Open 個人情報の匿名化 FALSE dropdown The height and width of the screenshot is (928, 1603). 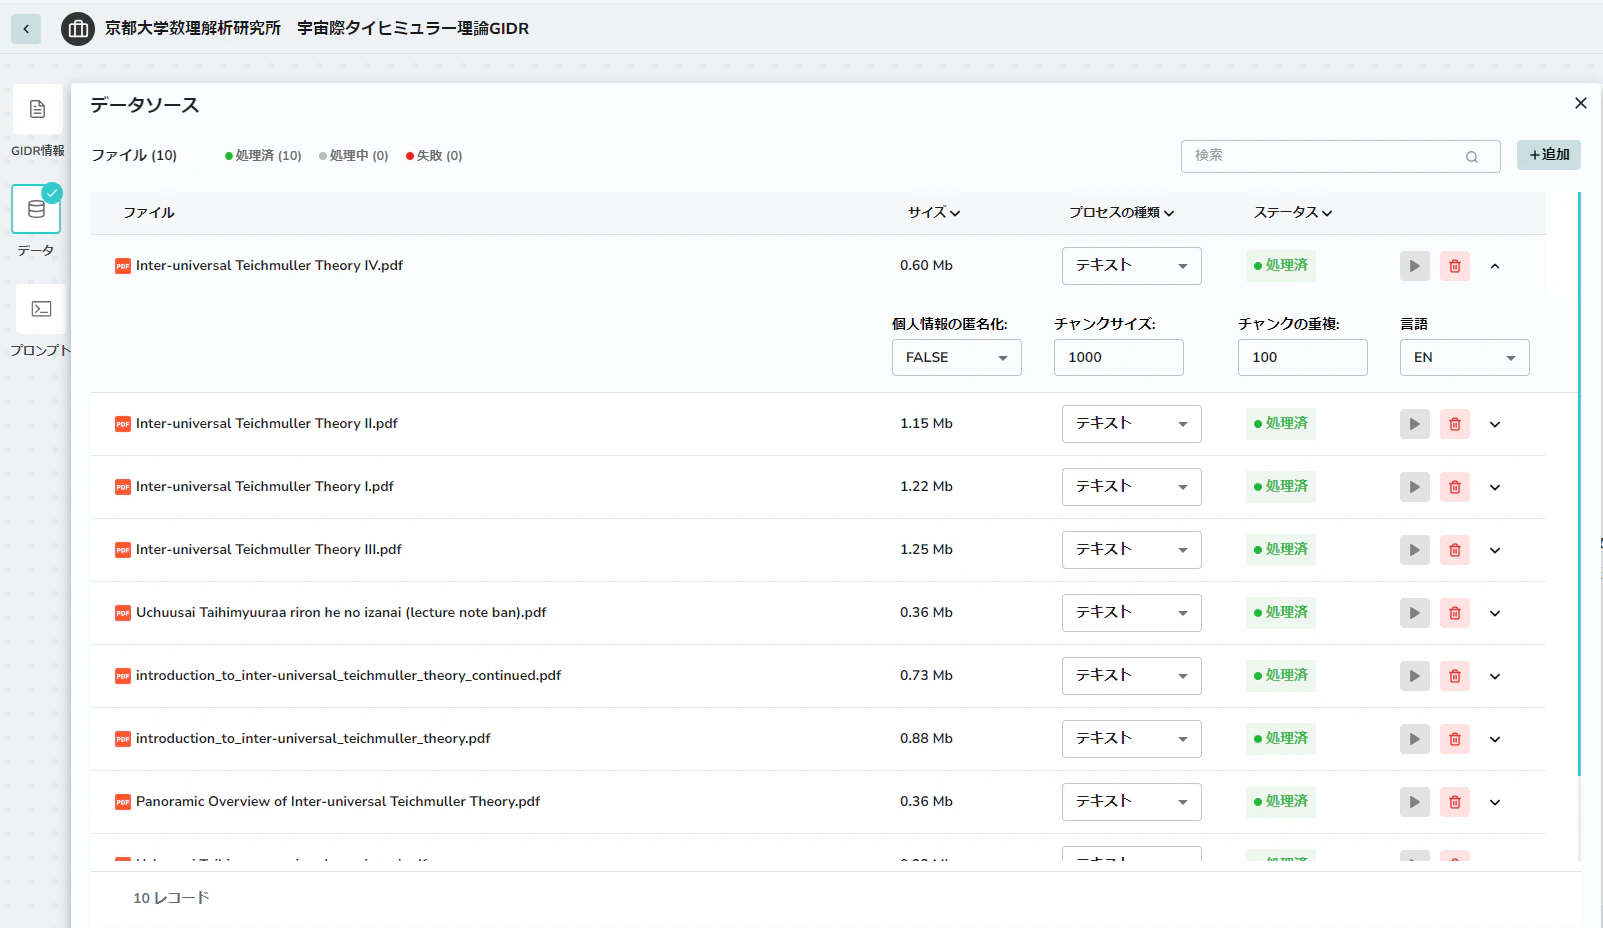(x=957, y=358)
